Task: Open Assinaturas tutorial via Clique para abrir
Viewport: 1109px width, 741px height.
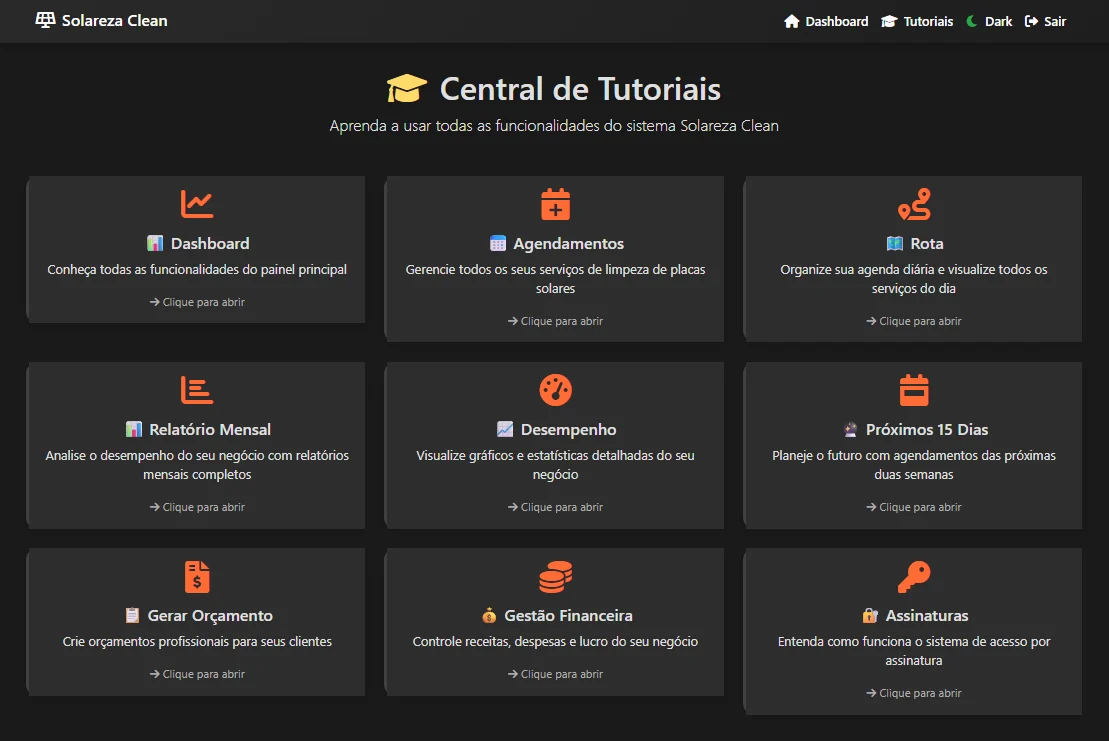Action: (914, 693)
